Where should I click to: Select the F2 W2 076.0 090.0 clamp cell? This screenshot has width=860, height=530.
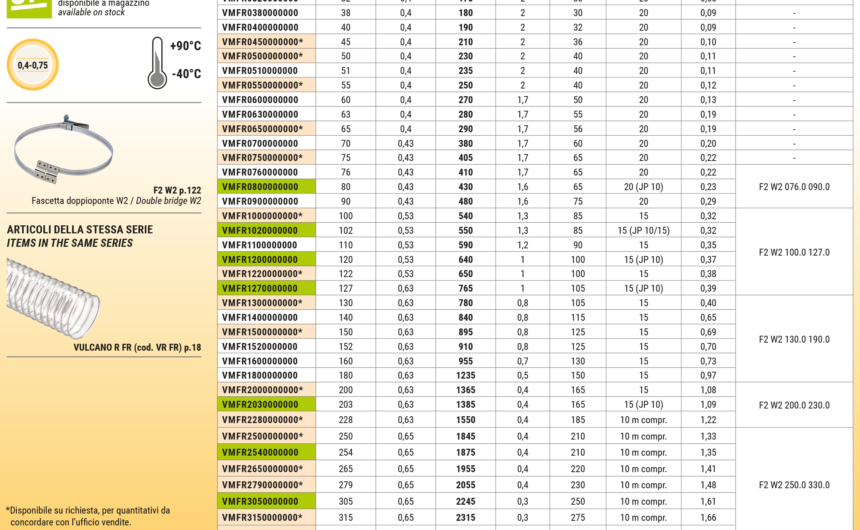[794, 187]
